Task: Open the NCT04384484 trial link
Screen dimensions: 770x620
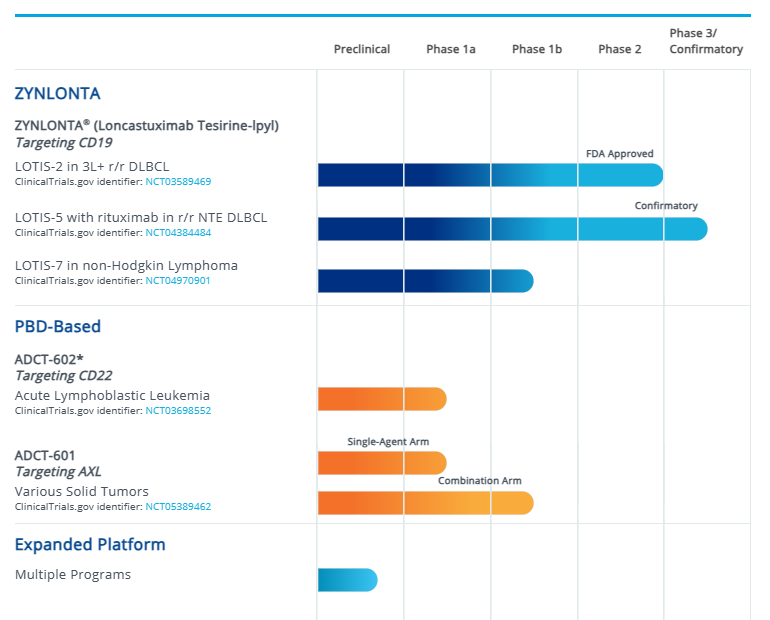Action: click(x=178, y=233)
